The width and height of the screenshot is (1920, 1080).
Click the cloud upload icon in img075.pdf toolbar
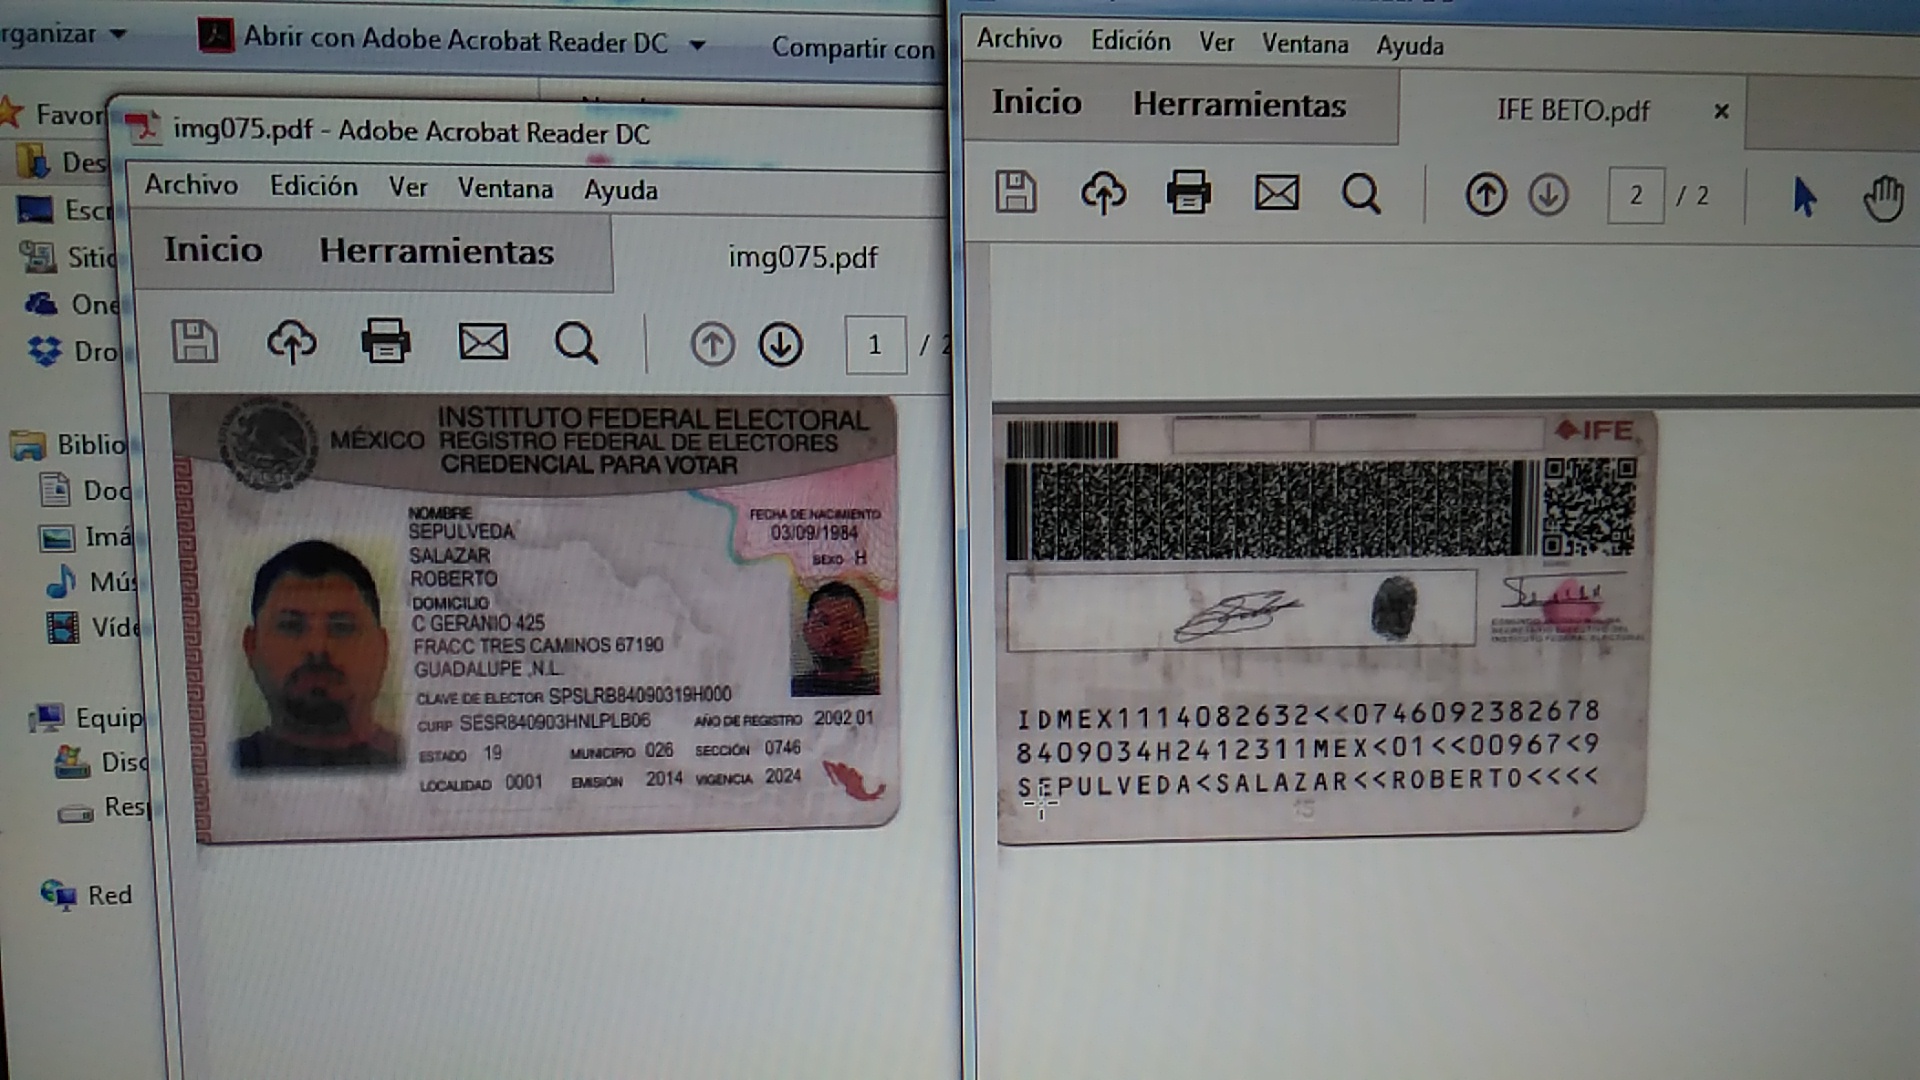[291, 342]
